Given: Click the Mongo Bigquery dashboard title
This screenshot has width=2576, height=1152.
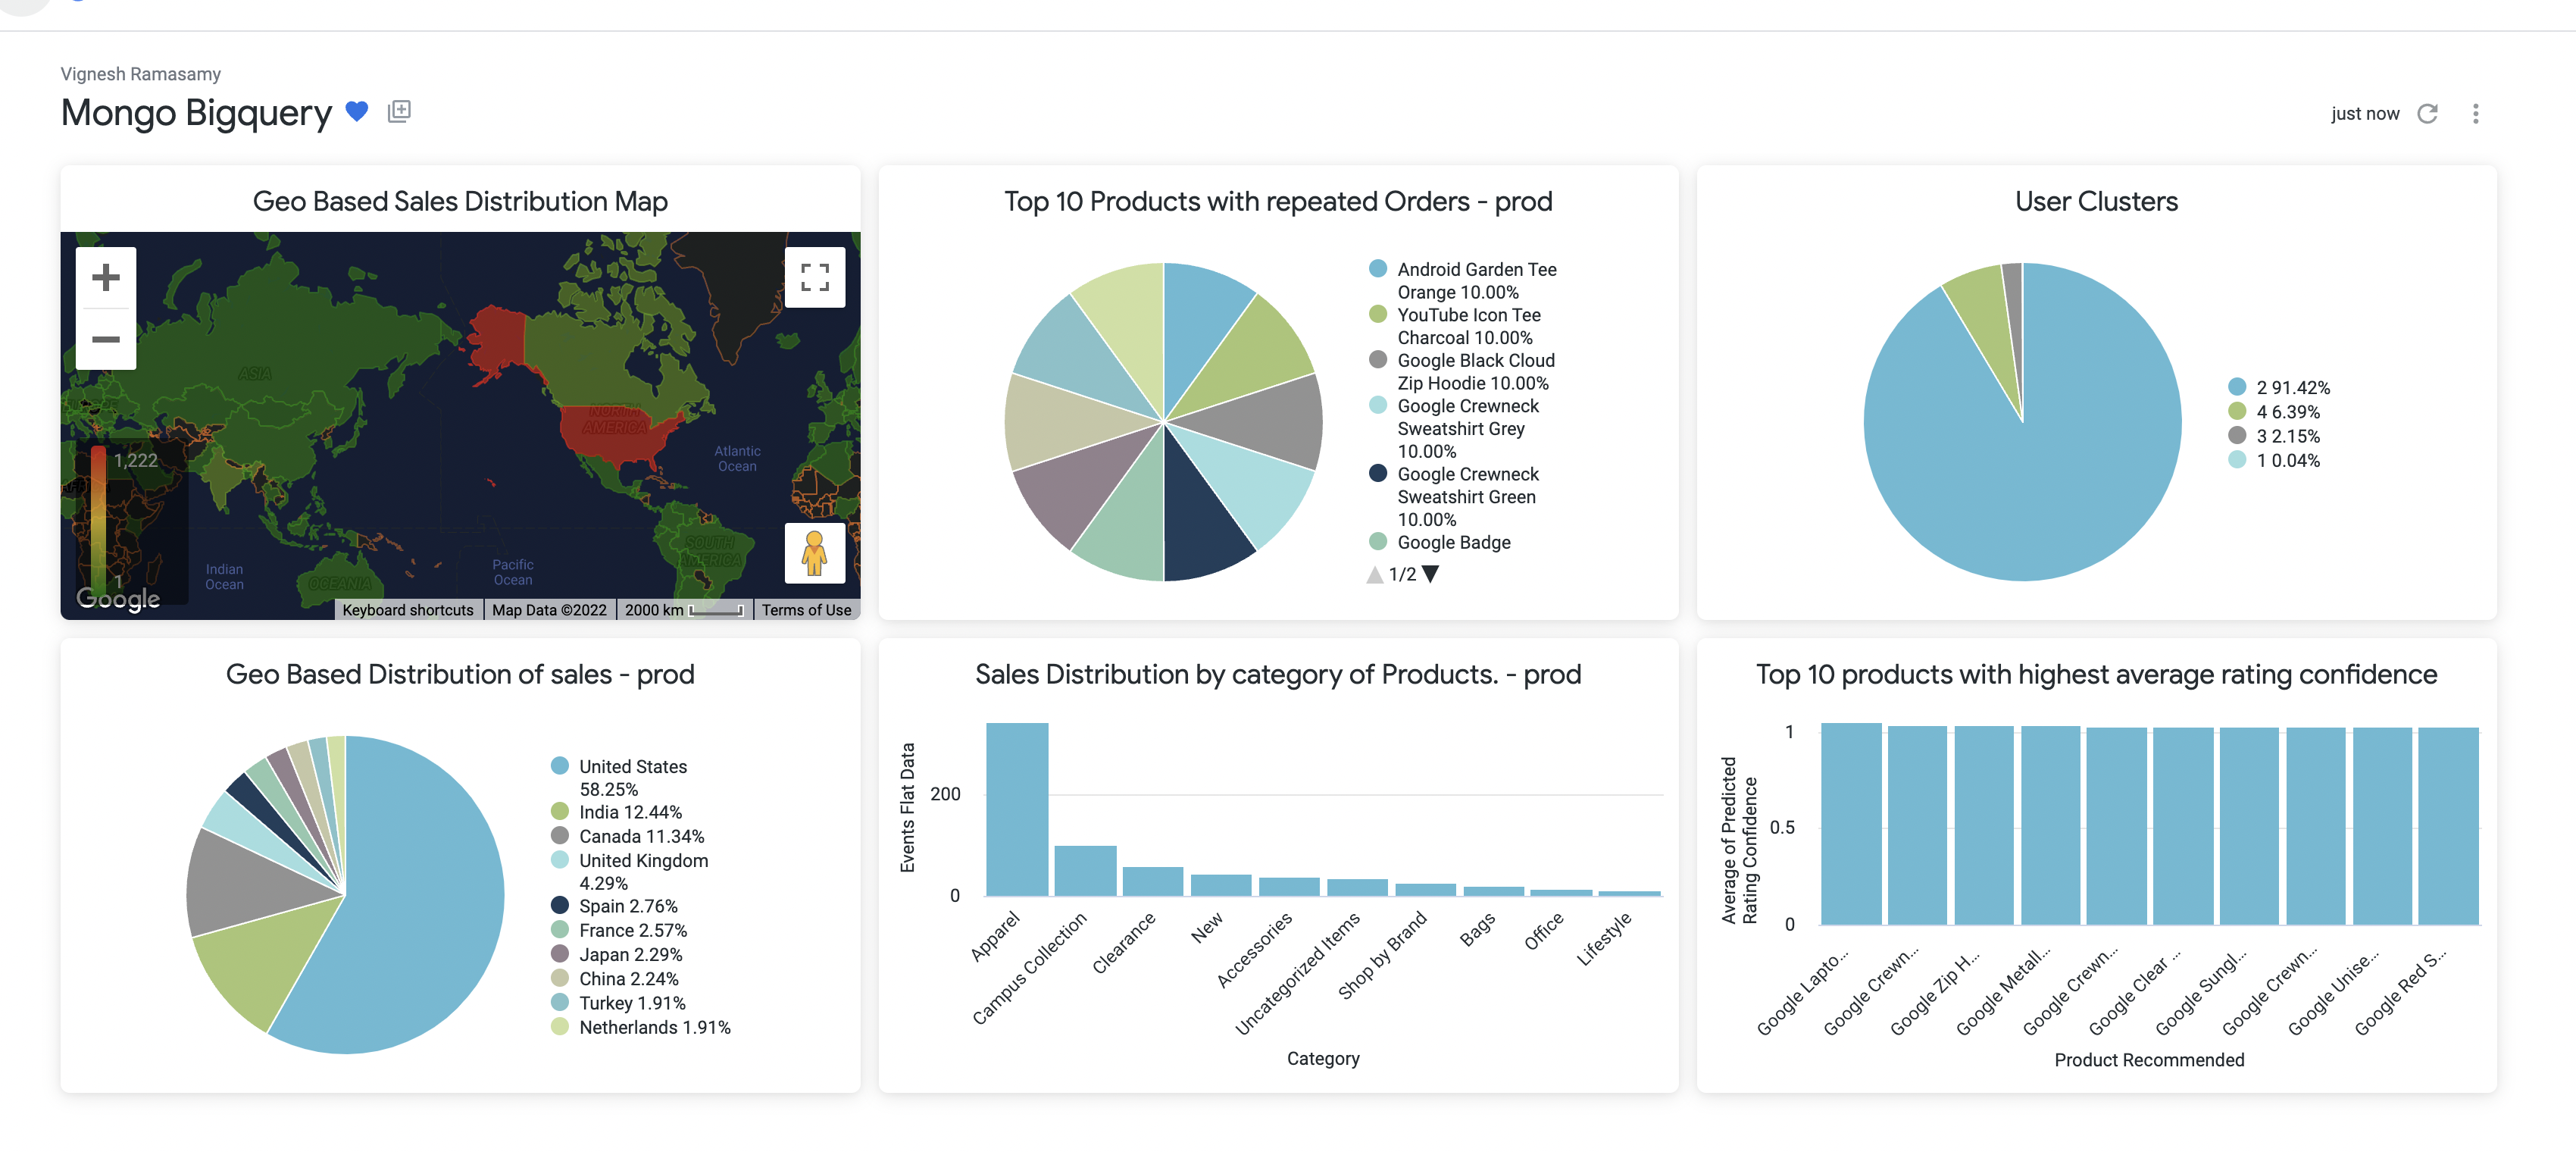Looking at the screenshot, I should [196, 113].
